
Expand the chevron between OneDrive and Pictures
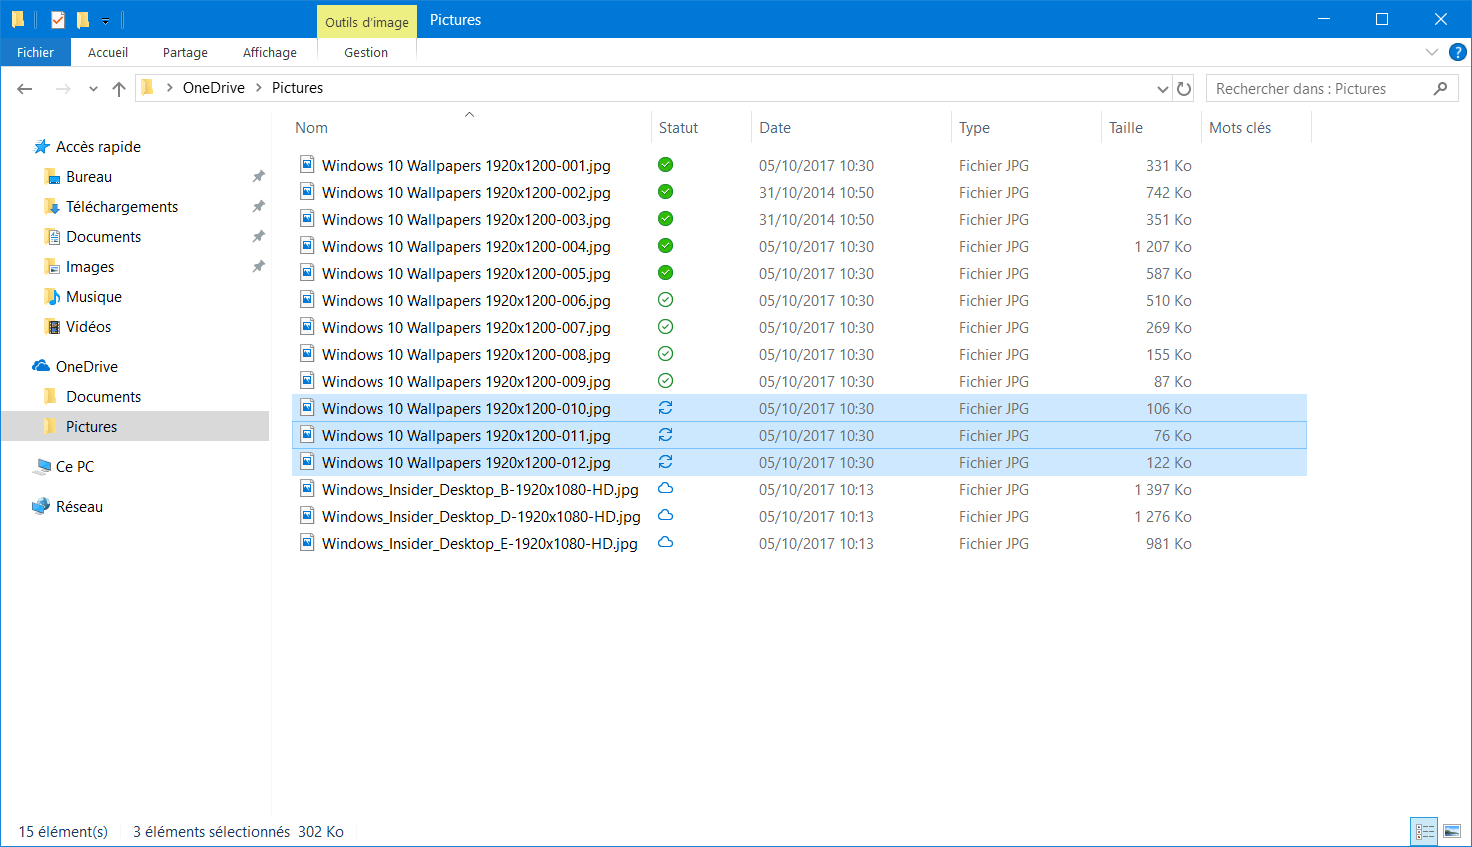click(259, 88)
